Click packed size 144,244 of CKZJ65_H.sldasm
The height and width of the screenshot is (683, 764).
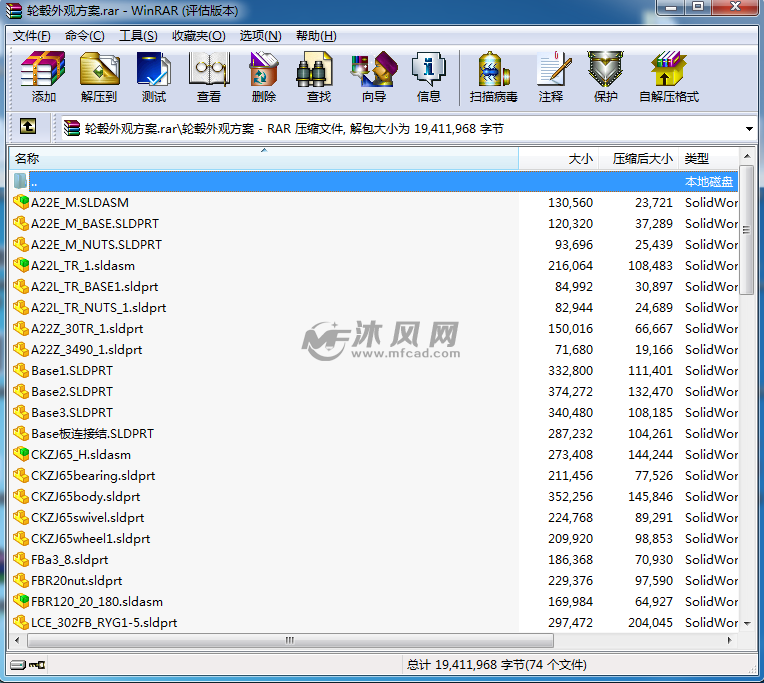650,454
